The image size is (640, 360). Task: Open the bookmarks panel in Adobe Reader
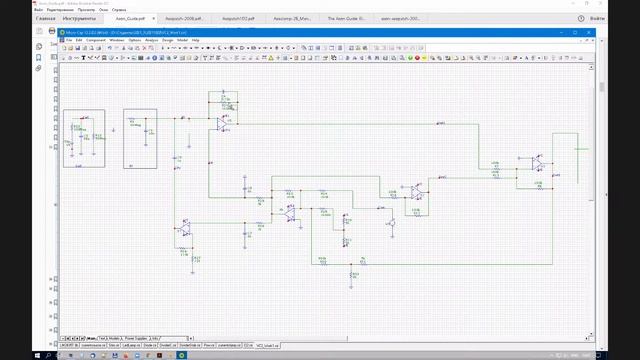click(x=39, y=58)
